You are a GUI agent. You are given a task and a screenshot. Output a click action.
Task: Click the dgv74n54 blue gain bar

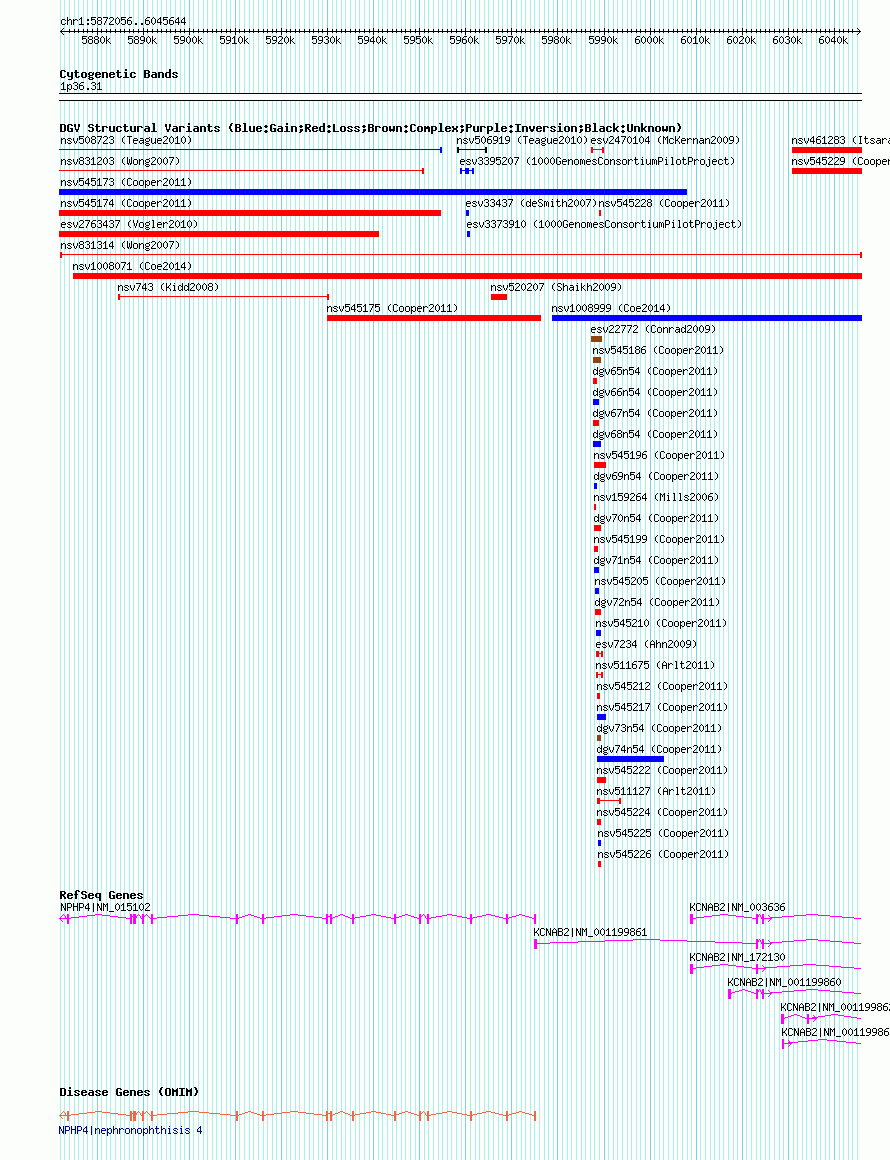pos(630,759)
